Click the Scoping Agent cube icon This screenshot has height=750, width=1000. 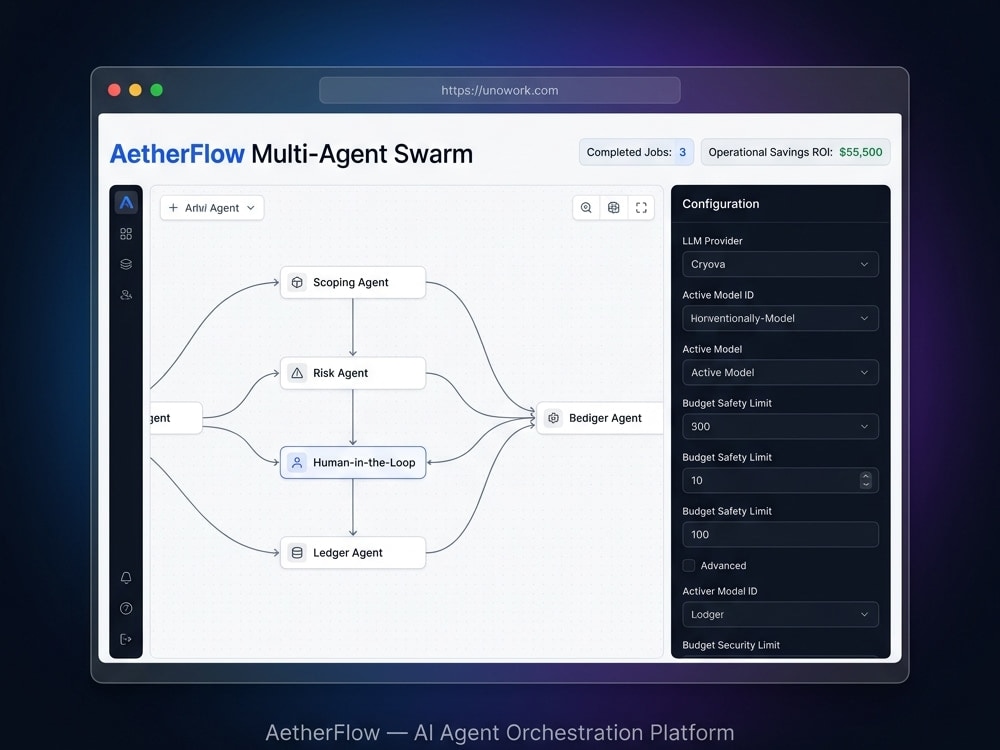tap(297, 283)
